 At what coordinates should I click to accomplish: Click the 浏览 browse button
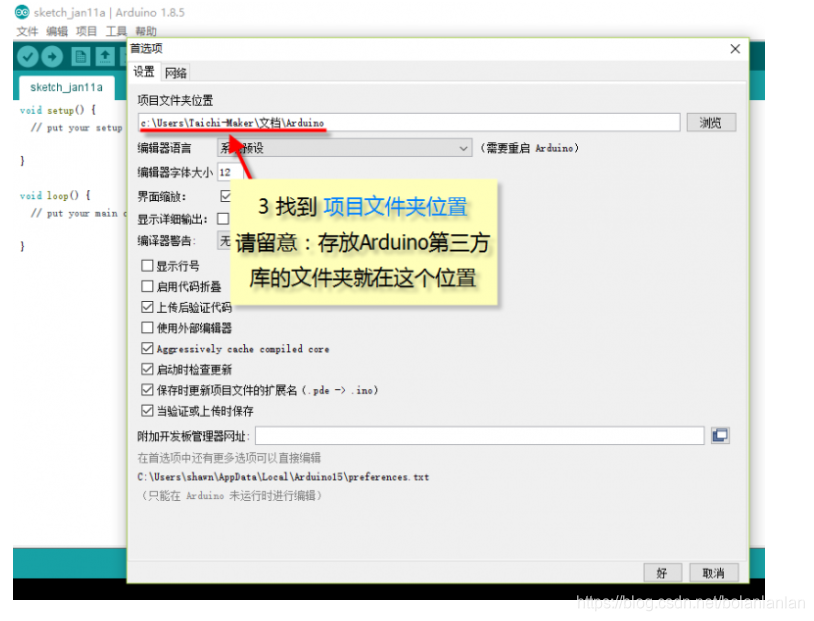[710, 123]
